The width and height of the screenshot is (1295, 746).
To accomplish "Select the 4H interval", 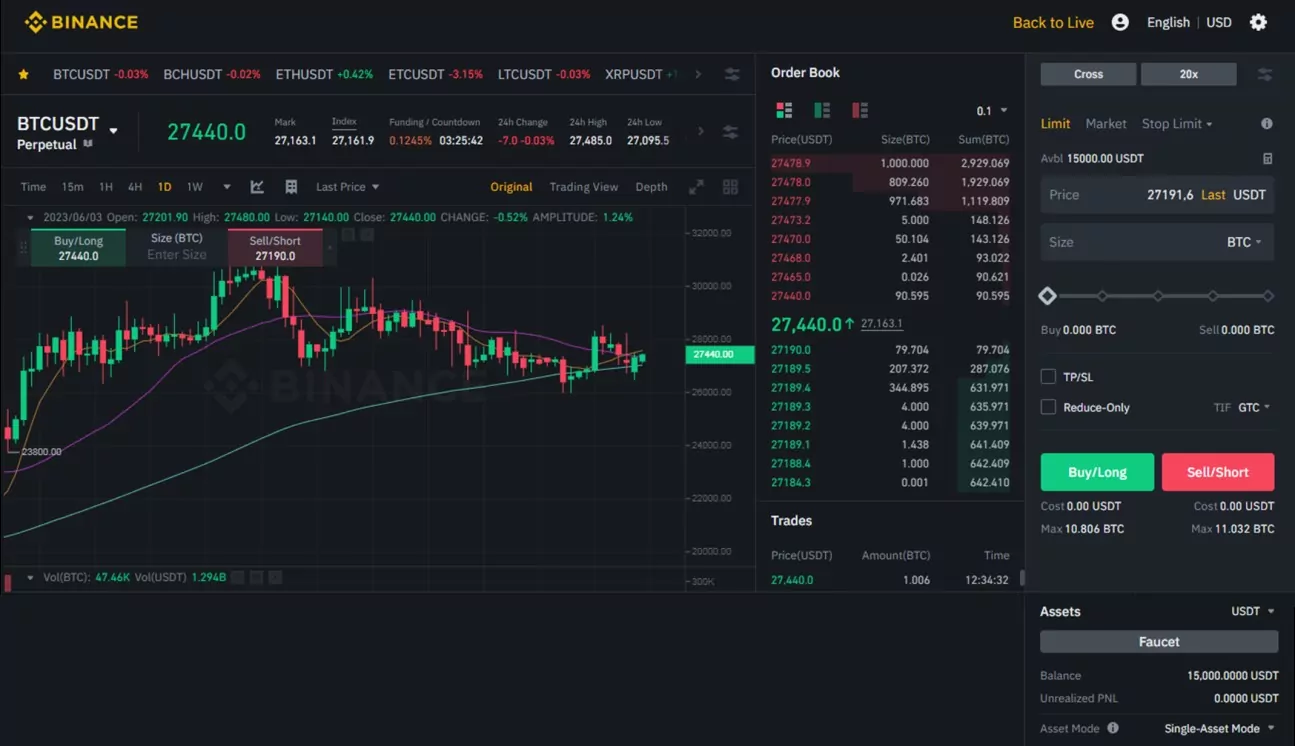I will pyautogui.click(x=135, y=187).
